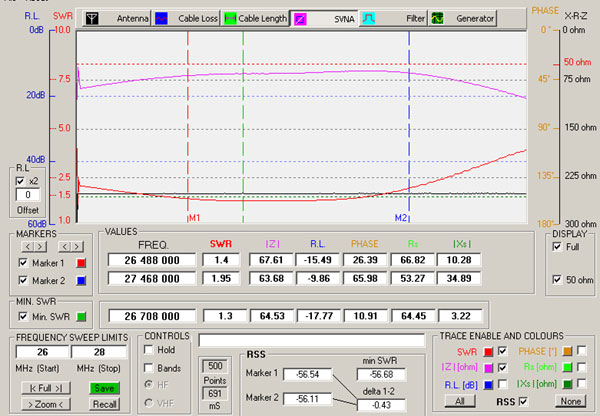The image size is (600, 416).
Task: Switch to the Antenna mode tab
Action: pyautogui.click(x=117, y=18)
